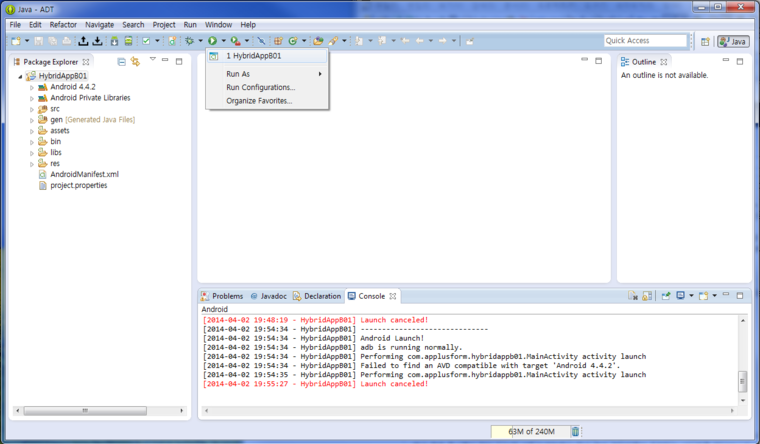Open the Android SDK Manager icon

pyautogui.click(x=114, y=41)
